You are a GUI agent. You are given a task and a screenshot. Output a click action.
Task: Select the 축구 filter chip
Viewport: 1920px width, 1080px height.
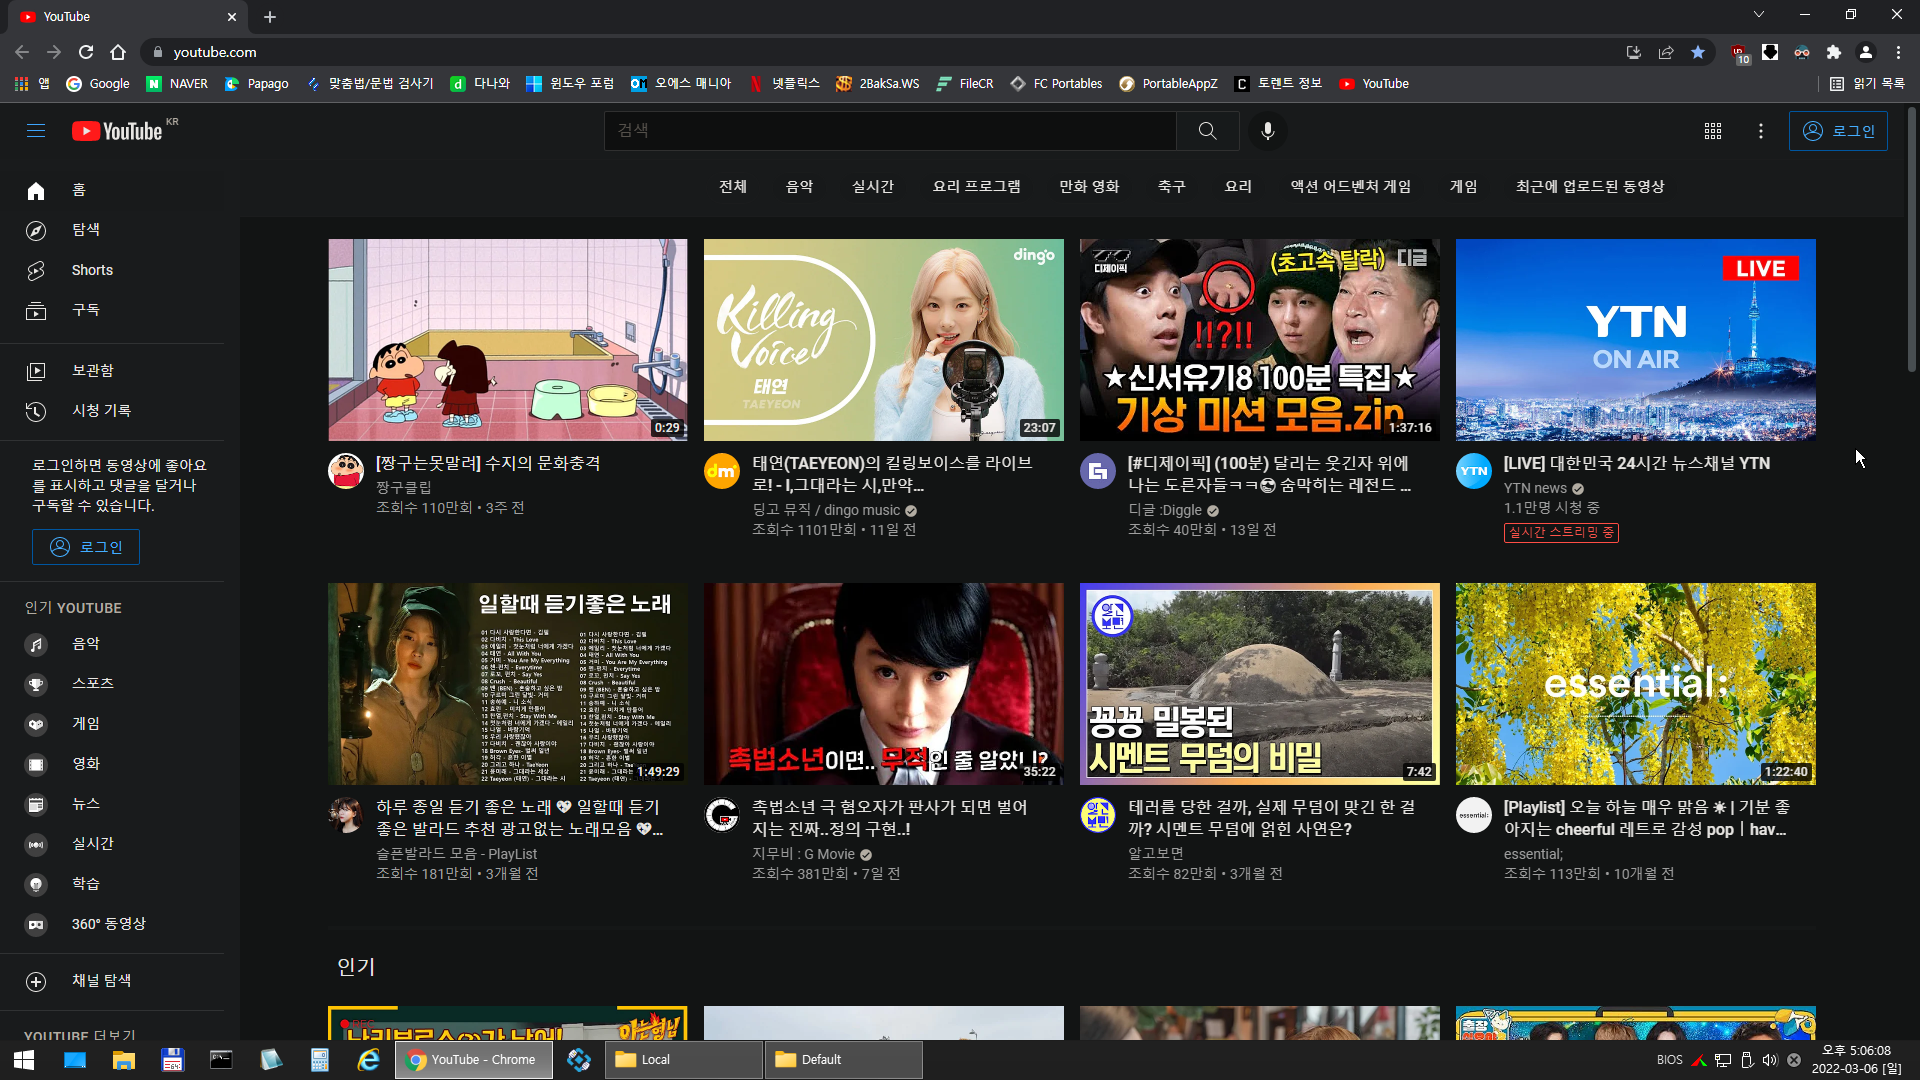click(x=1172, y=187)
